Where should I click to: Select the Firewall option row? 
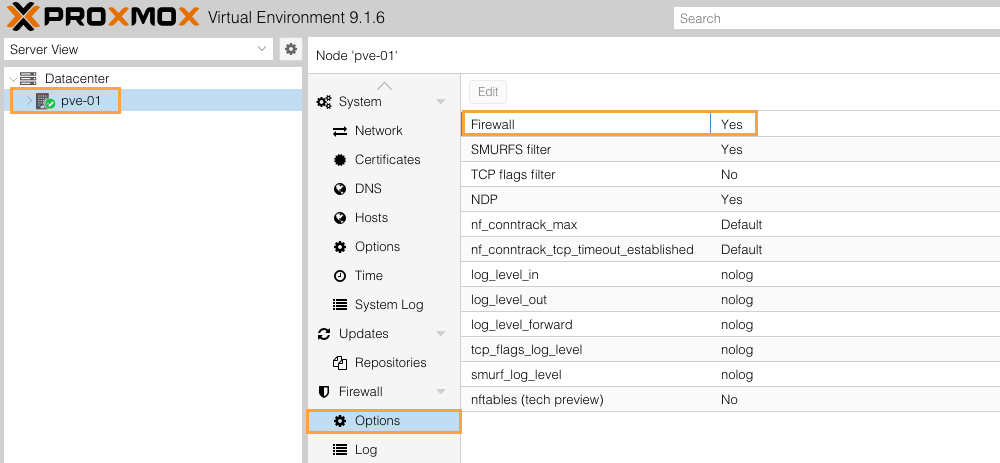(x=730, y=124)
